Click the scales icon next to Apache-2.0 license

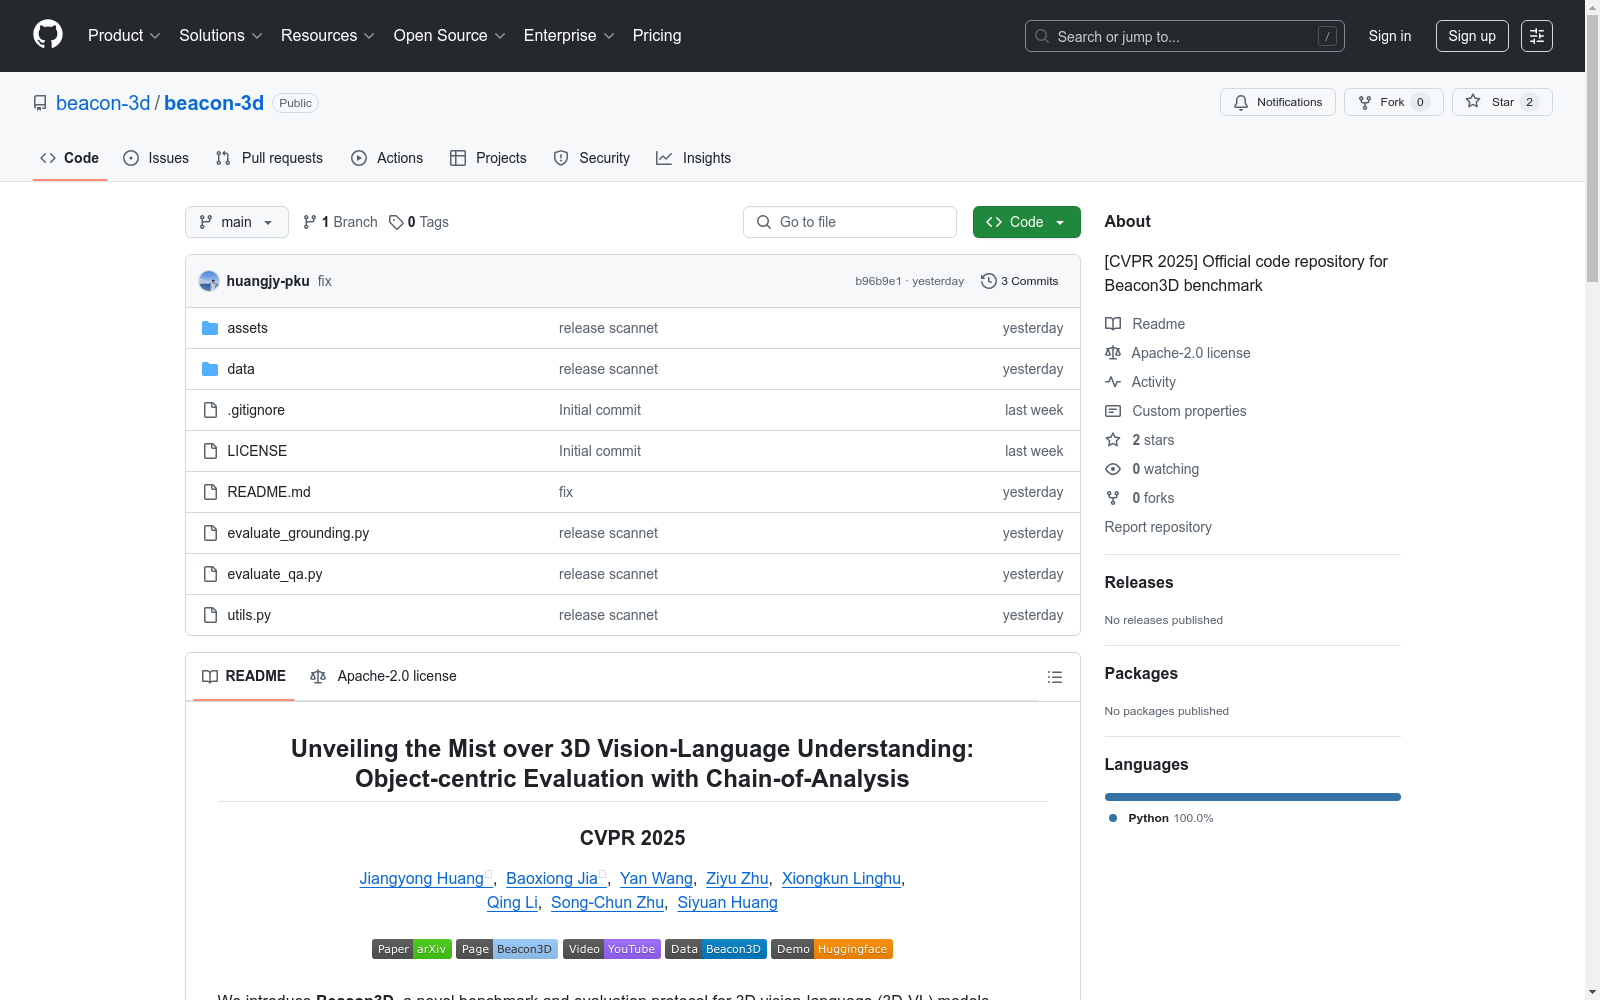[x=1113, y=353]
